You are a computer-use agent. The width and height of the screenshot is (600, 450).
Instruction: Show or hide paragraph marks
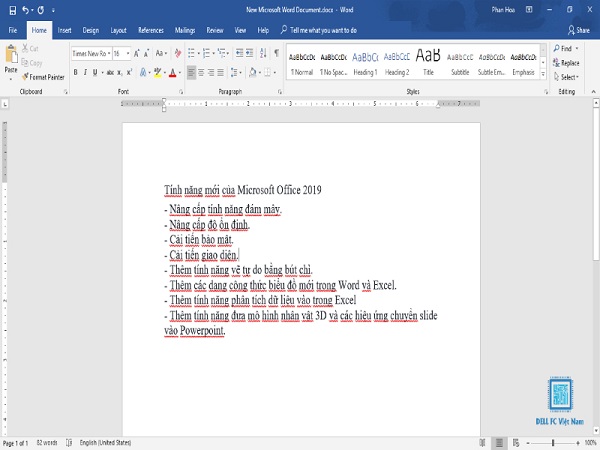tap(276, 53)
